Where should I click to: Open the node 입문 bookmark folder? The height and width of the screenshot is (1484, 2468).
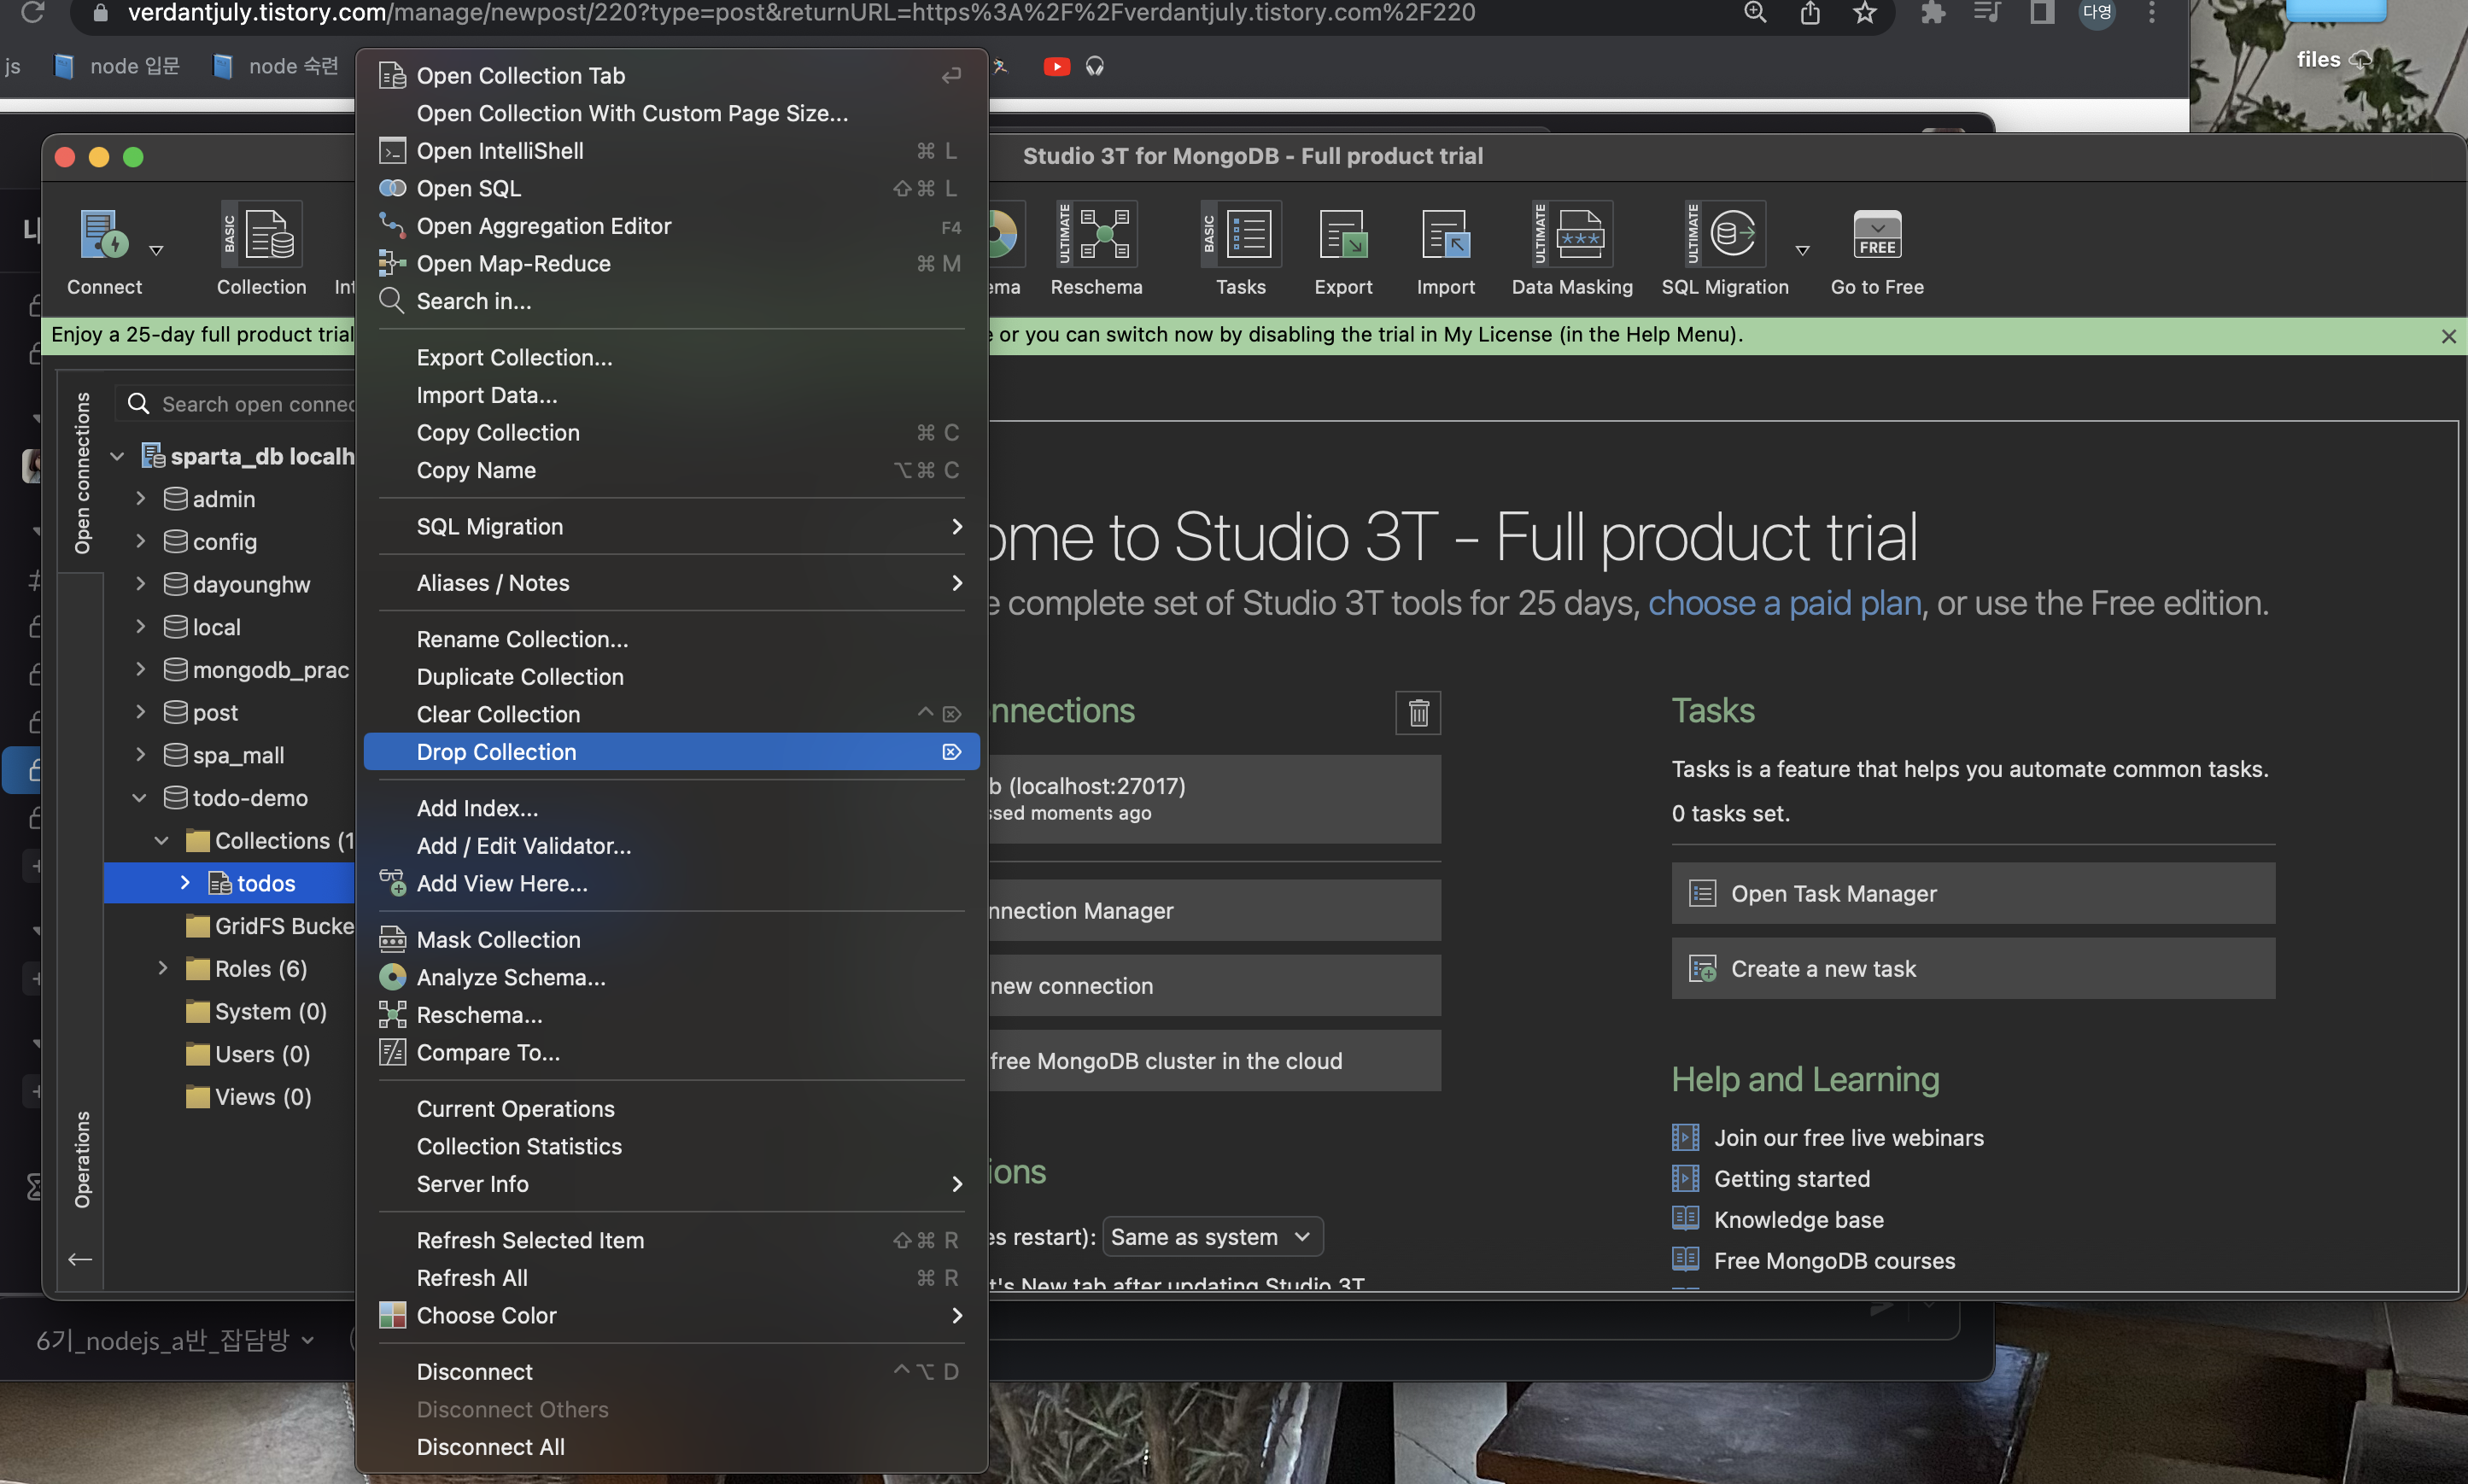pos(117,66)
